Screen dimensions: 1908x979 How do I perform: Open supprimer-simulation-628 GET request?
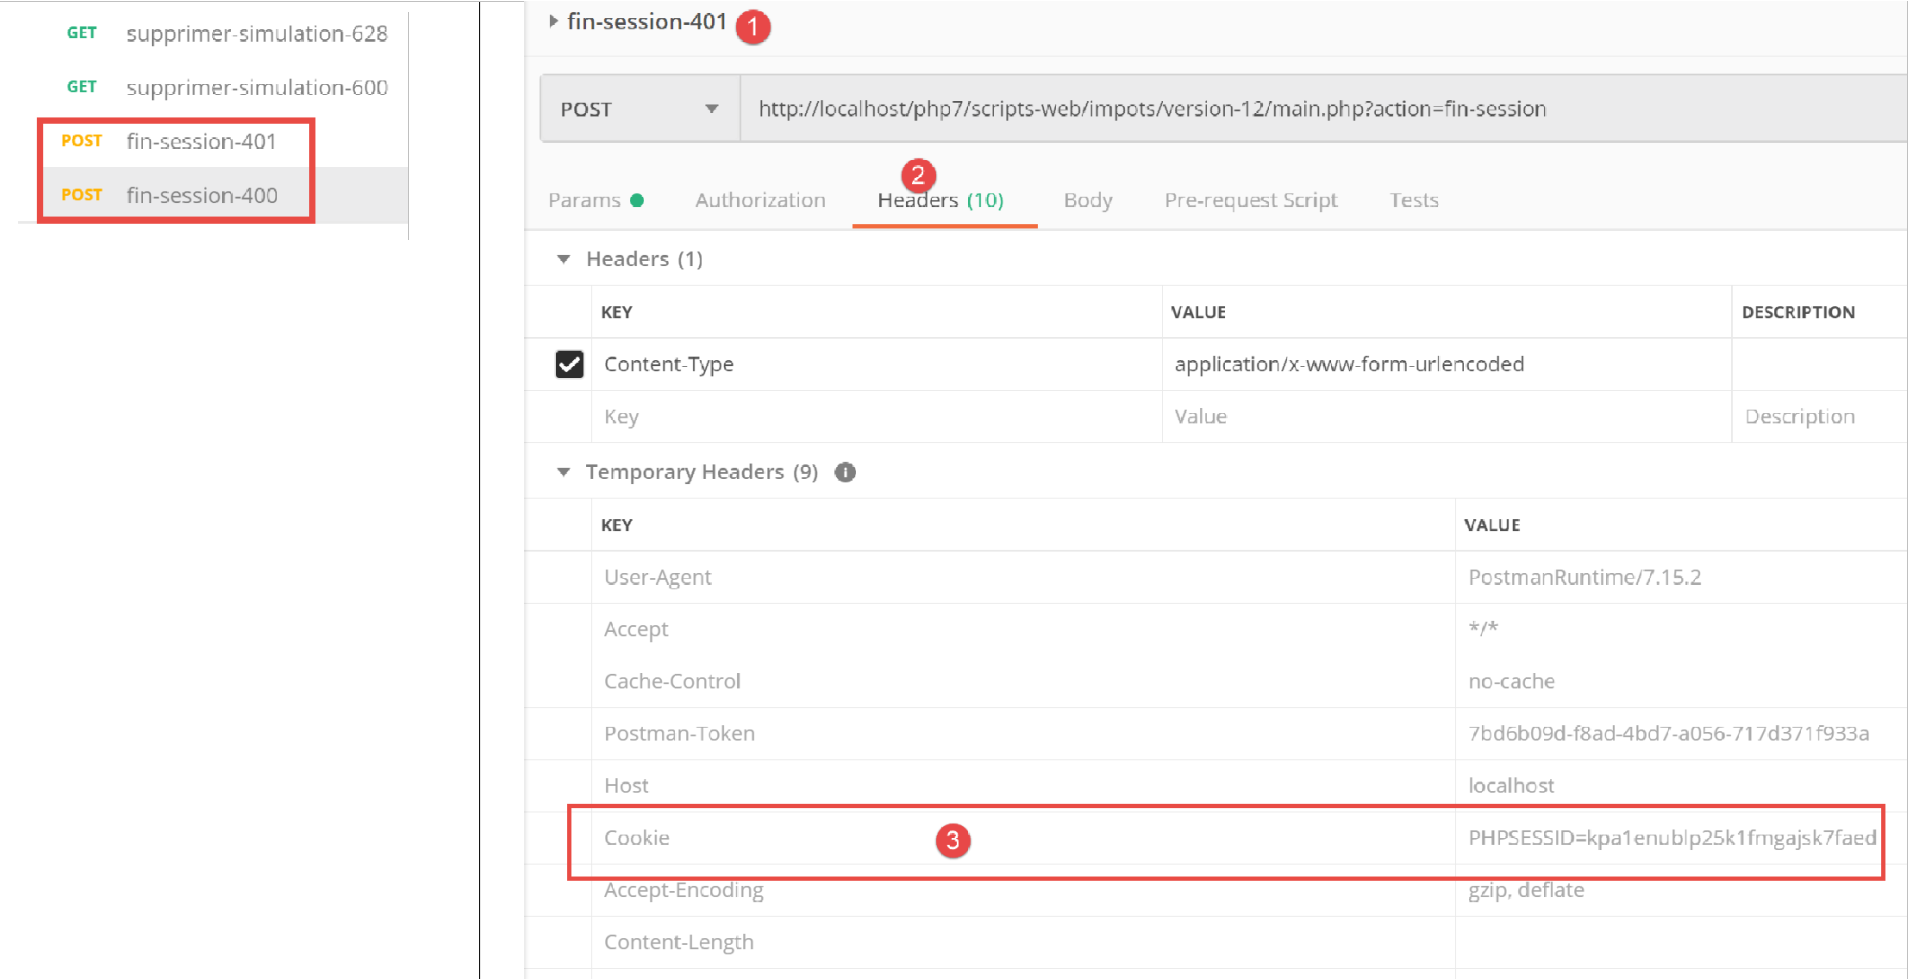pos(256,34)
